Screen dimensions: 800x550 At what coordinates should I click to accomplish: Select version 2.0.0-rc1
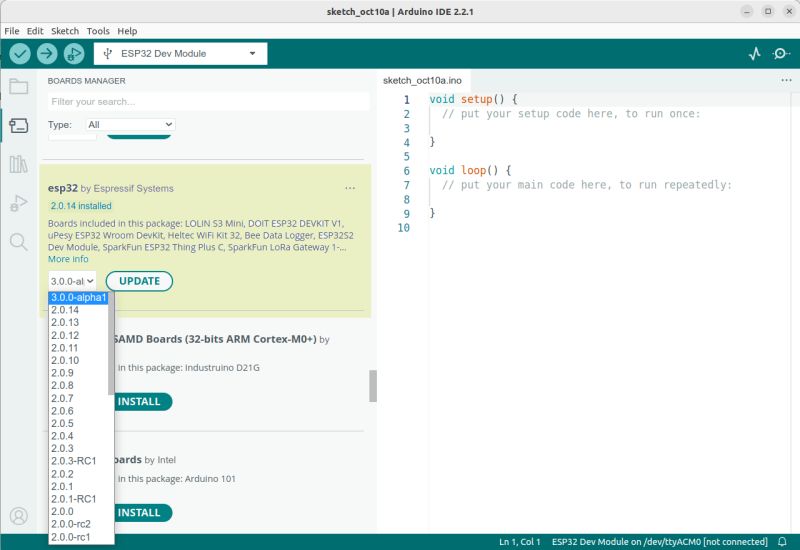78,537
